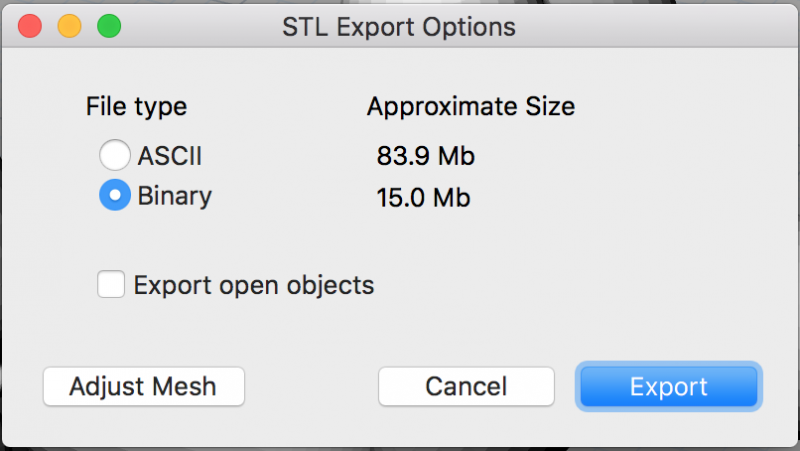Cancel the STL export dialog
800x451 pixels.
pos(466,387)
